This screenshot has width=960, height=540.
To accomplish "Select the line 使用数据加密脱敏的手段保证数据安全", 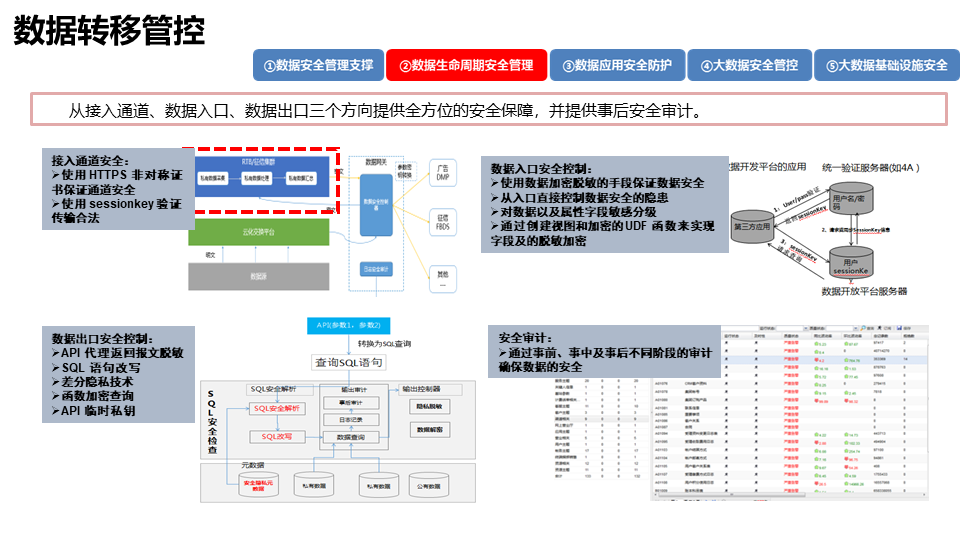I will coord(598,182).
